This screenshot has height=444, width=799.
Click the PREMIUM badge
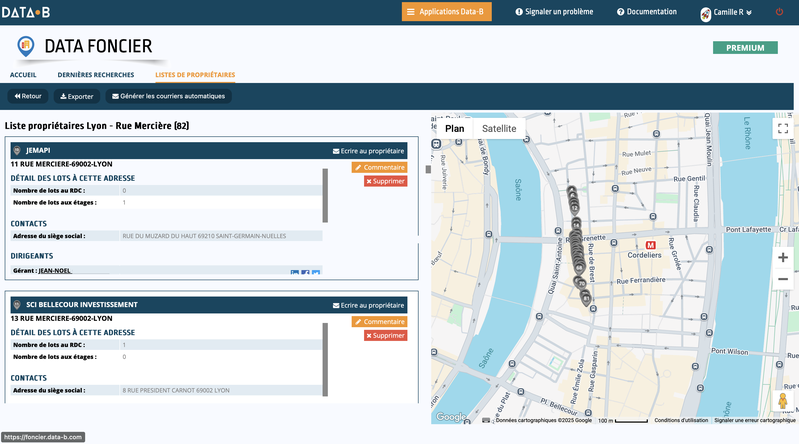pos(745,47)
